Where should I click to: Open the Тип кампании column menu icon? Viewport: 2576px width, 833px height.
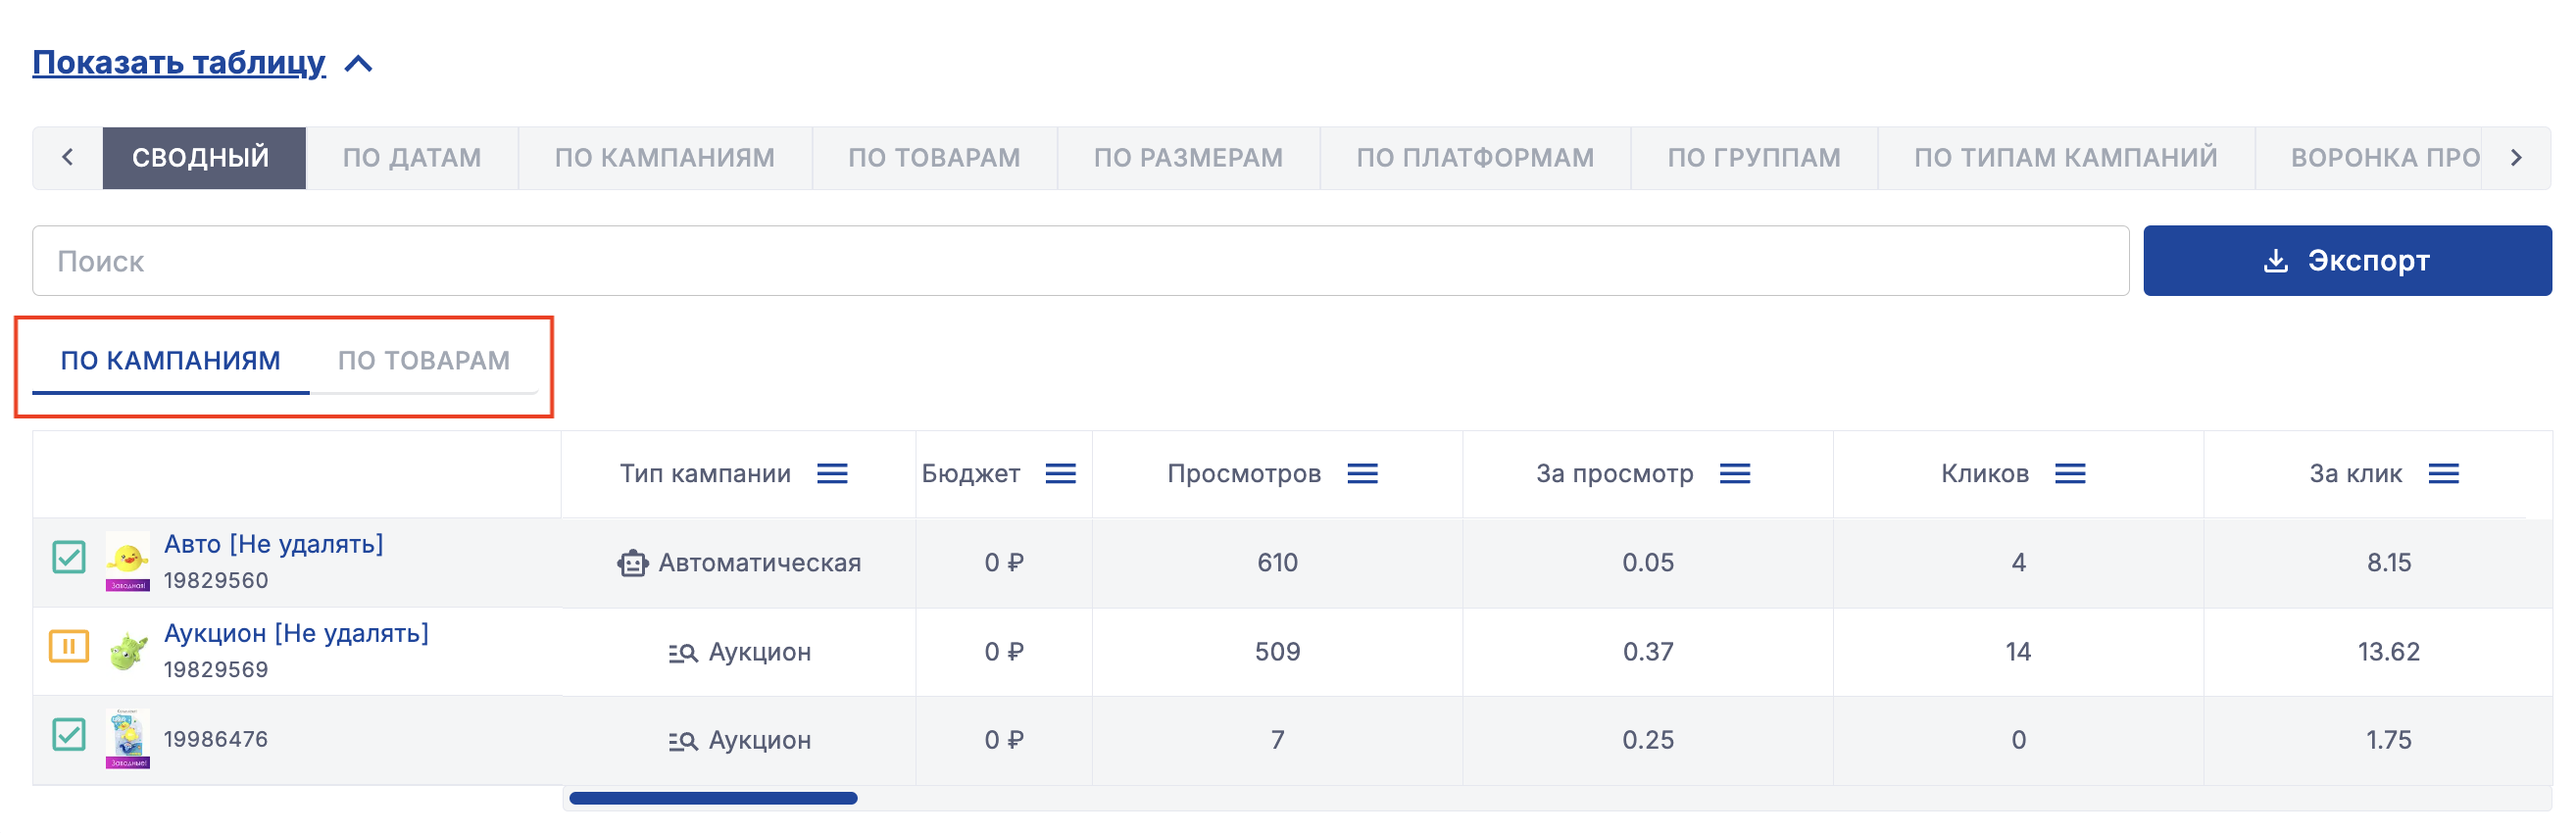(x=831, y=473)
